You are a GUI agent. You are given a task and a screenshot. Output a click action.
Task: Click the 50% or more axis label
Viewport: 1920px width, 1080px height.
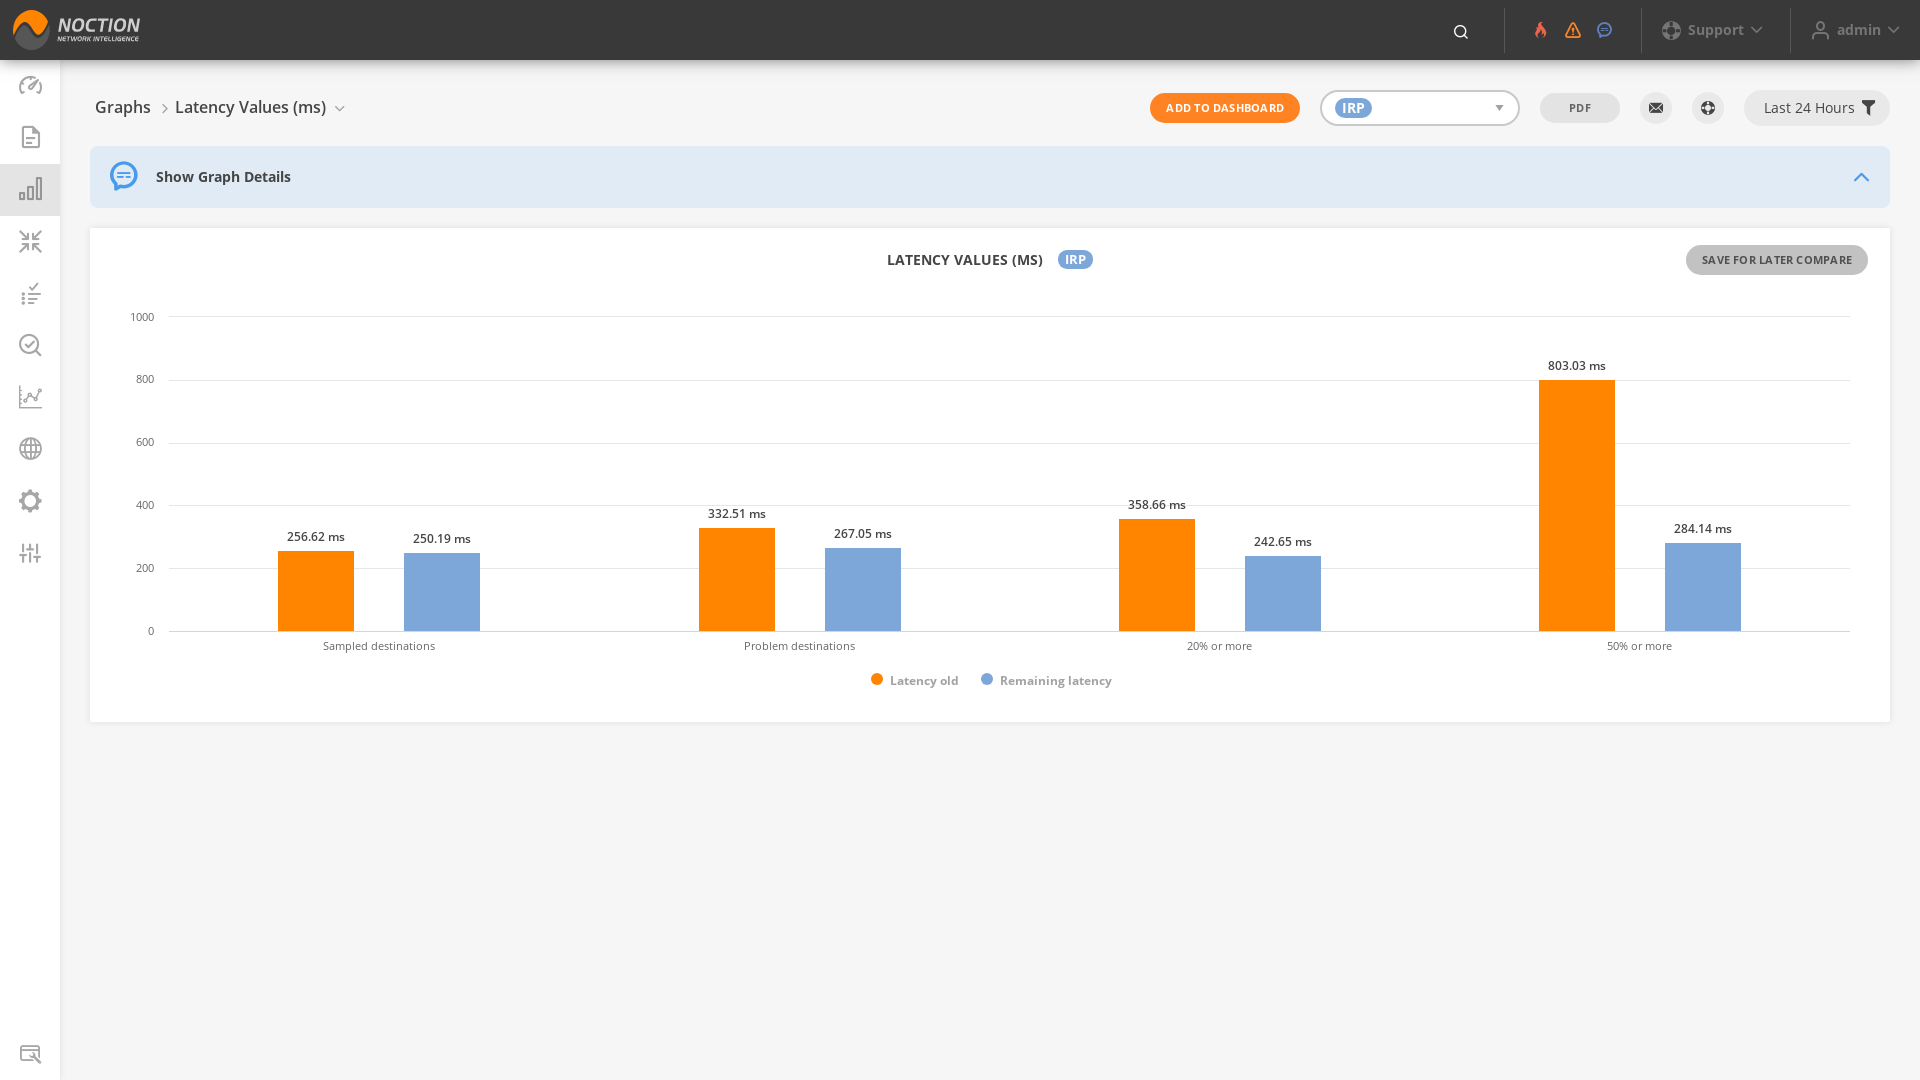(x=1639, y=646)
